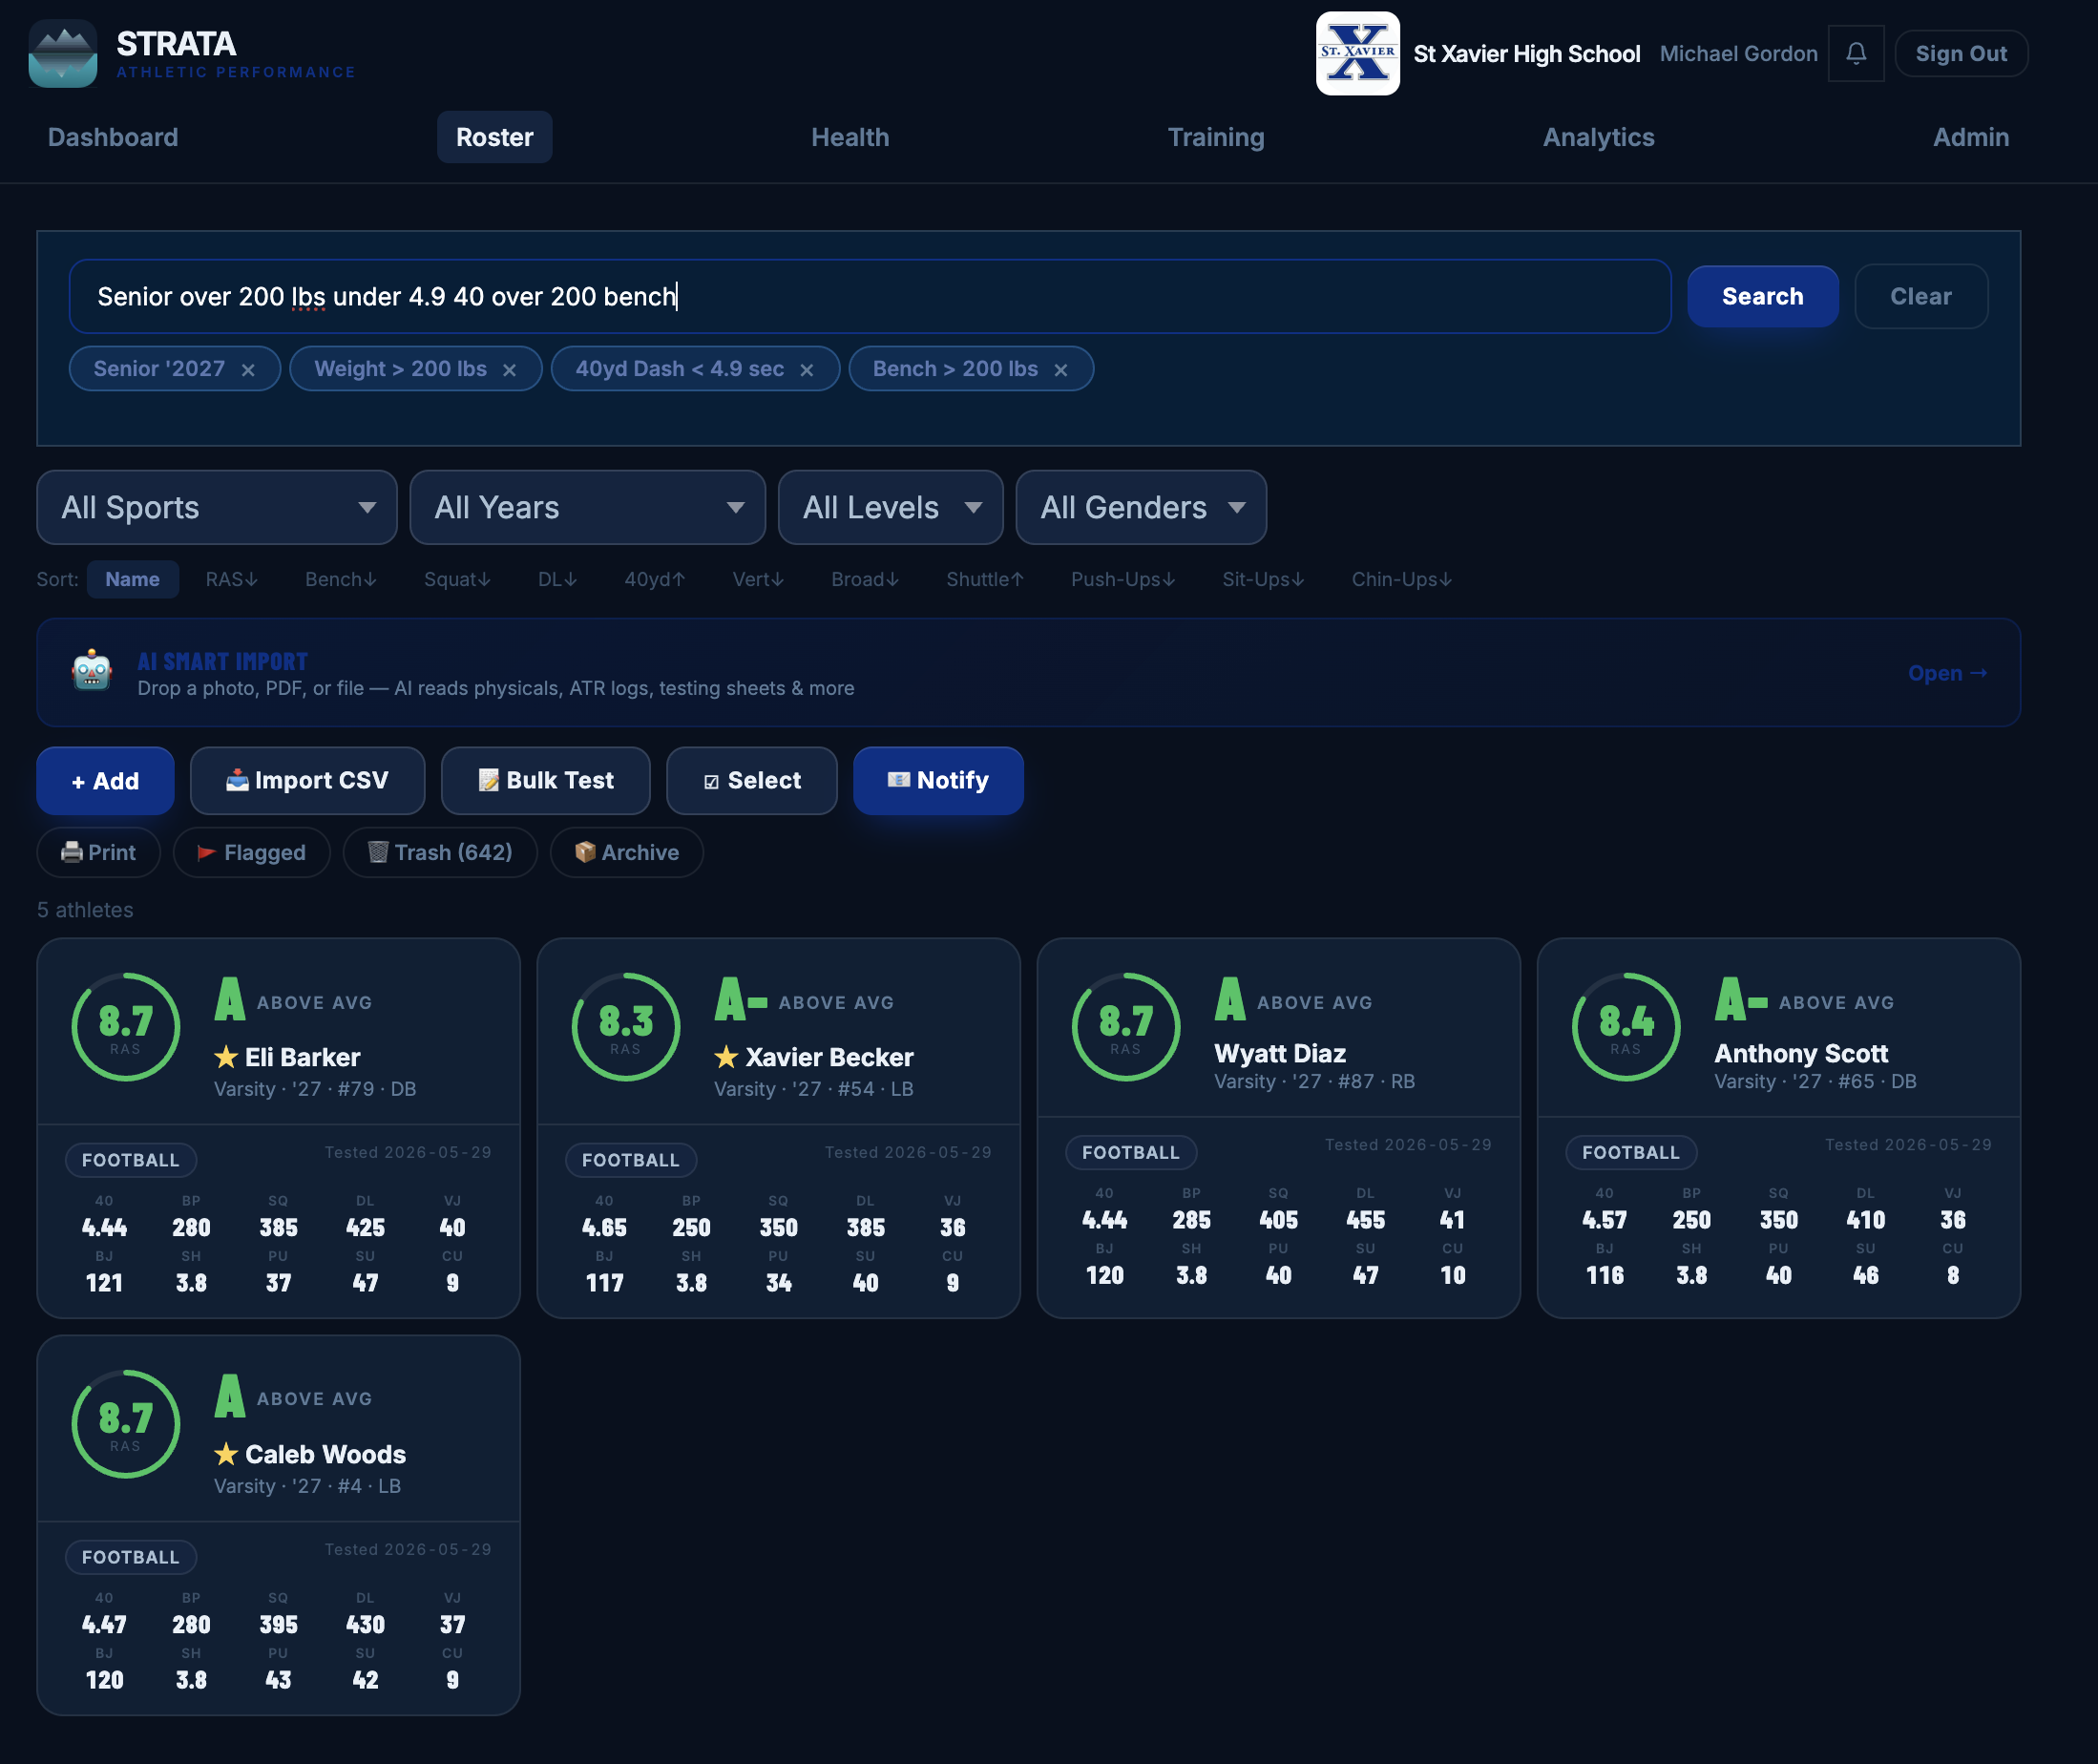The width and height of the screenshot is (2098, 1764).
Task: Go to the Dashboard tab
Action: (113, 138)
